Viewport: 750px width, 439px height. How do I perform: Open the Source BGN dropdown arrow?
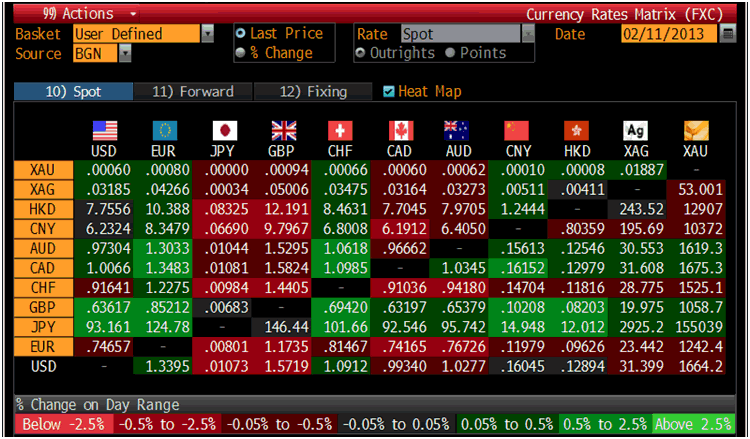(x=124, y=53)
